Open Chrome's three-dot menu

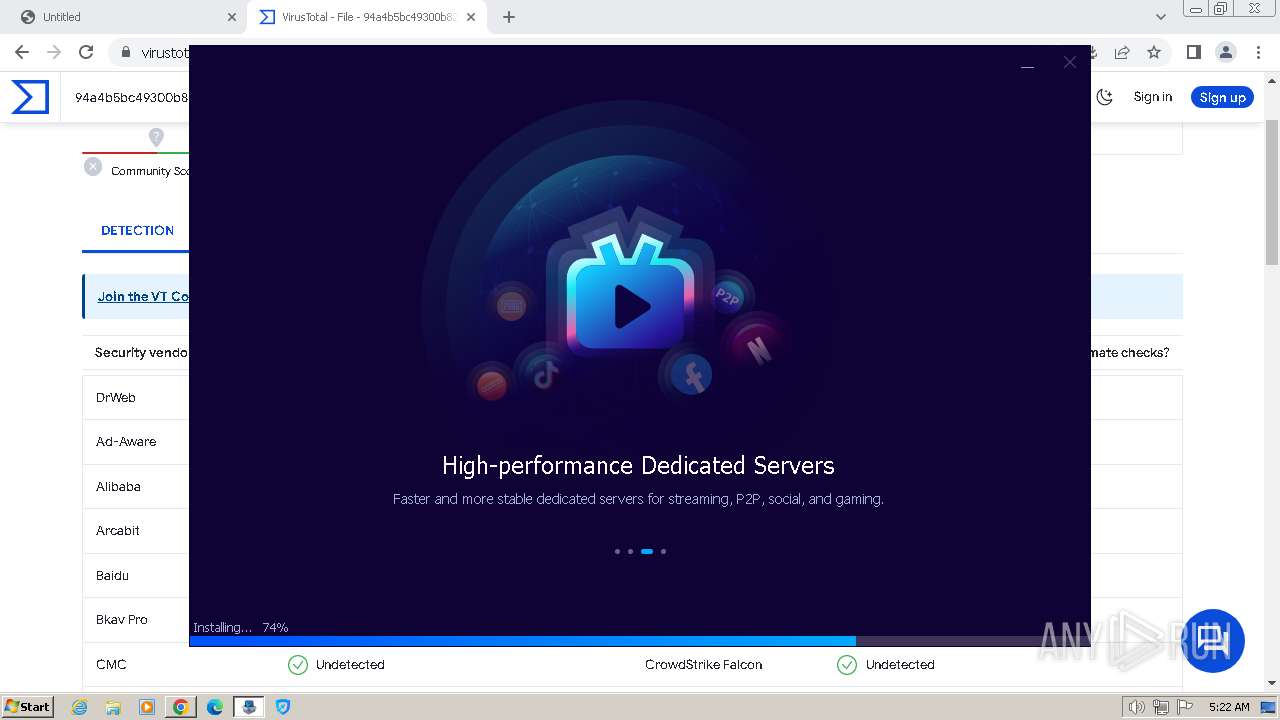coord(1257,52)
